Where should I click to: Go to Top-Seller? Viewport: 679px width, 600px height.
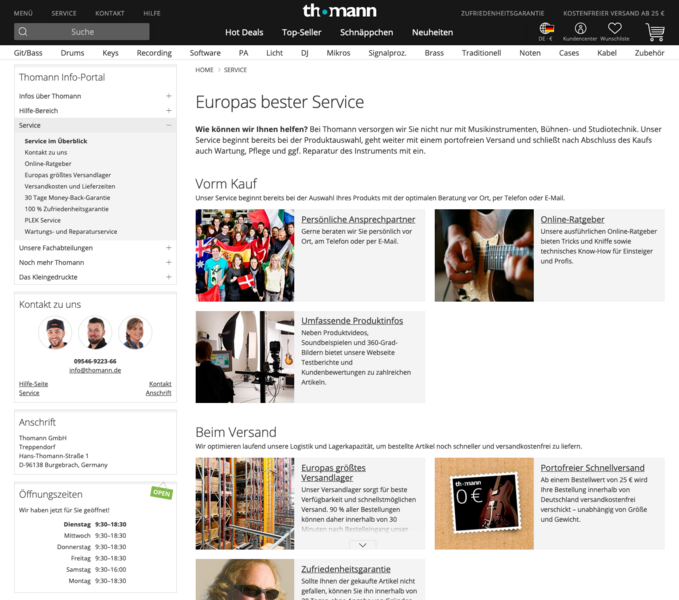point(301,32)
